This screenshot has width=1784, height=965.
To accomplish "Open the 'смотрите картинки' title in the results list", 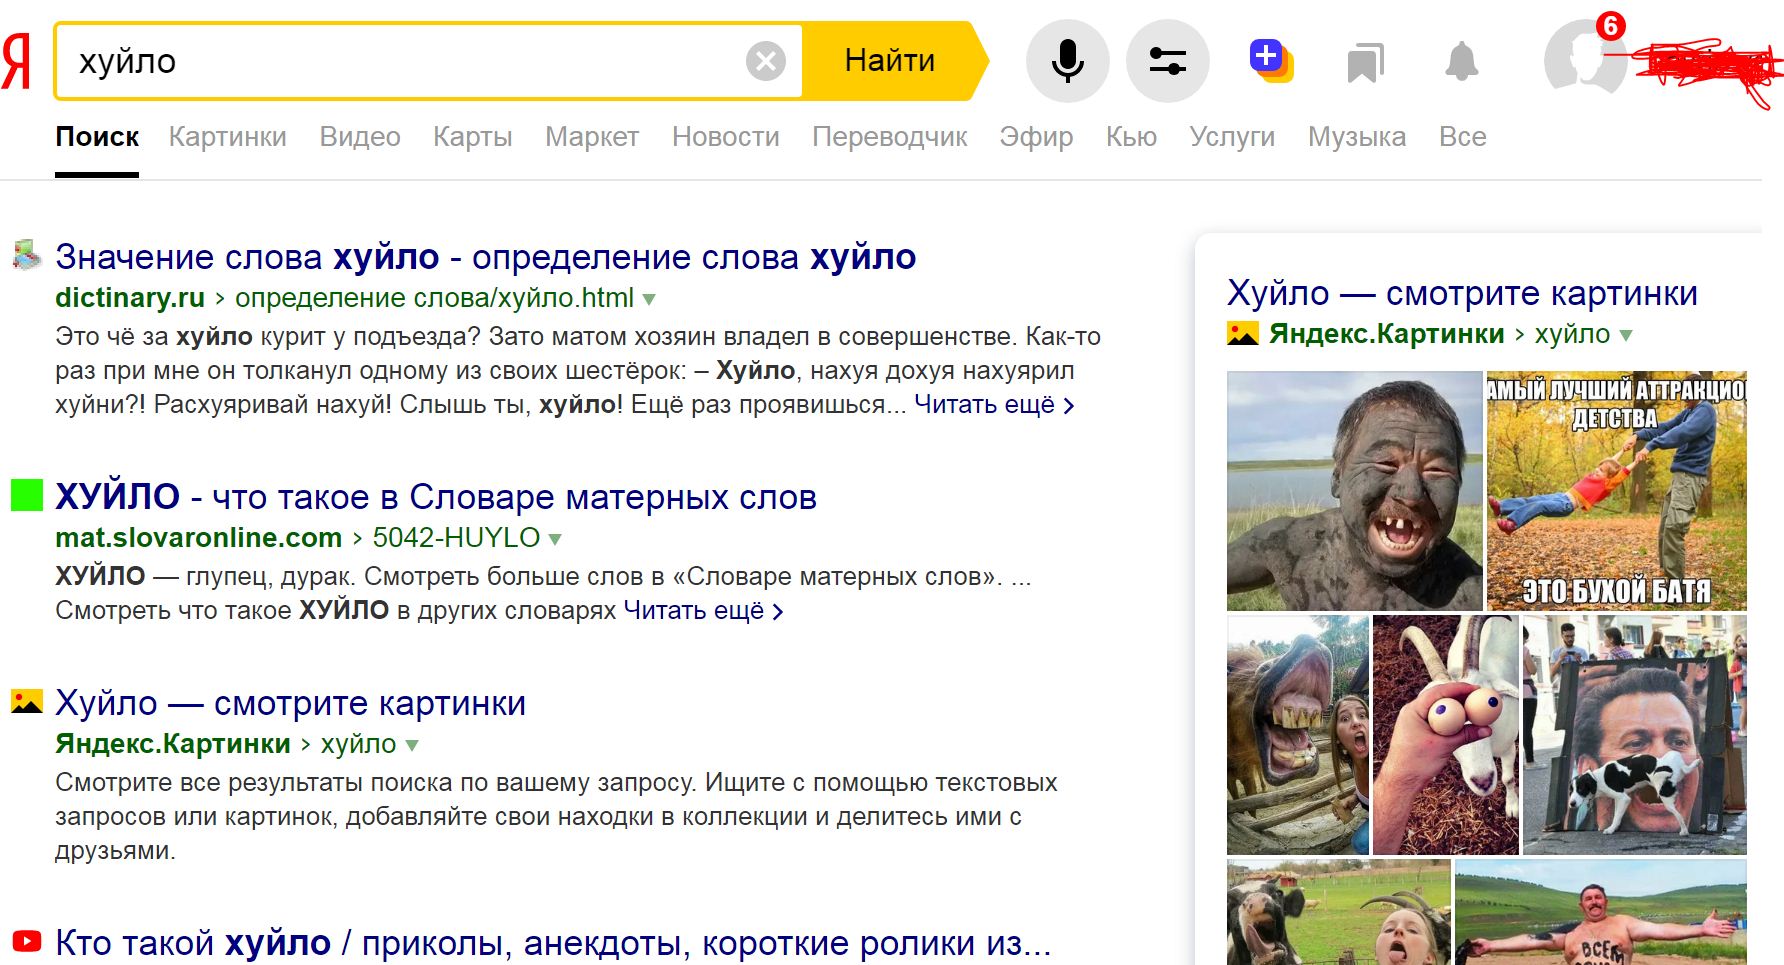I will (x=291, y=703).
